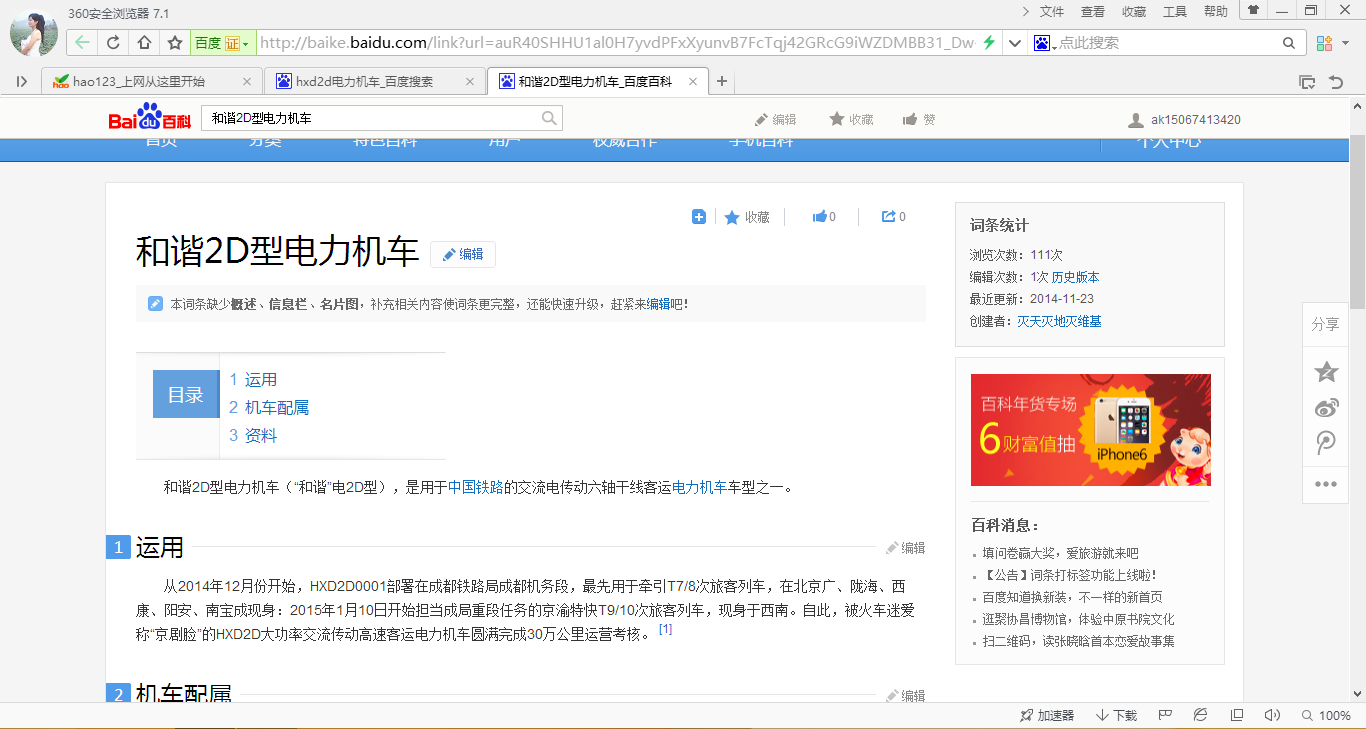
Task: Open the 文件 menu
Action: [1052, 11]
